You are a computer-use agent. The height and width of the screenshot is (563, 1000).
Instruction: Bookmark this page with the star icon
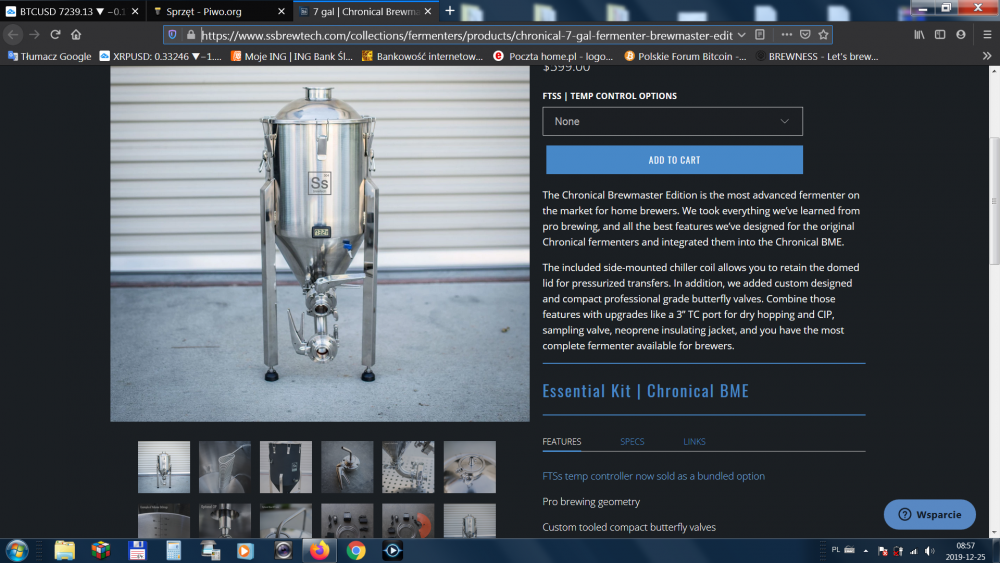tap(823, 34)
